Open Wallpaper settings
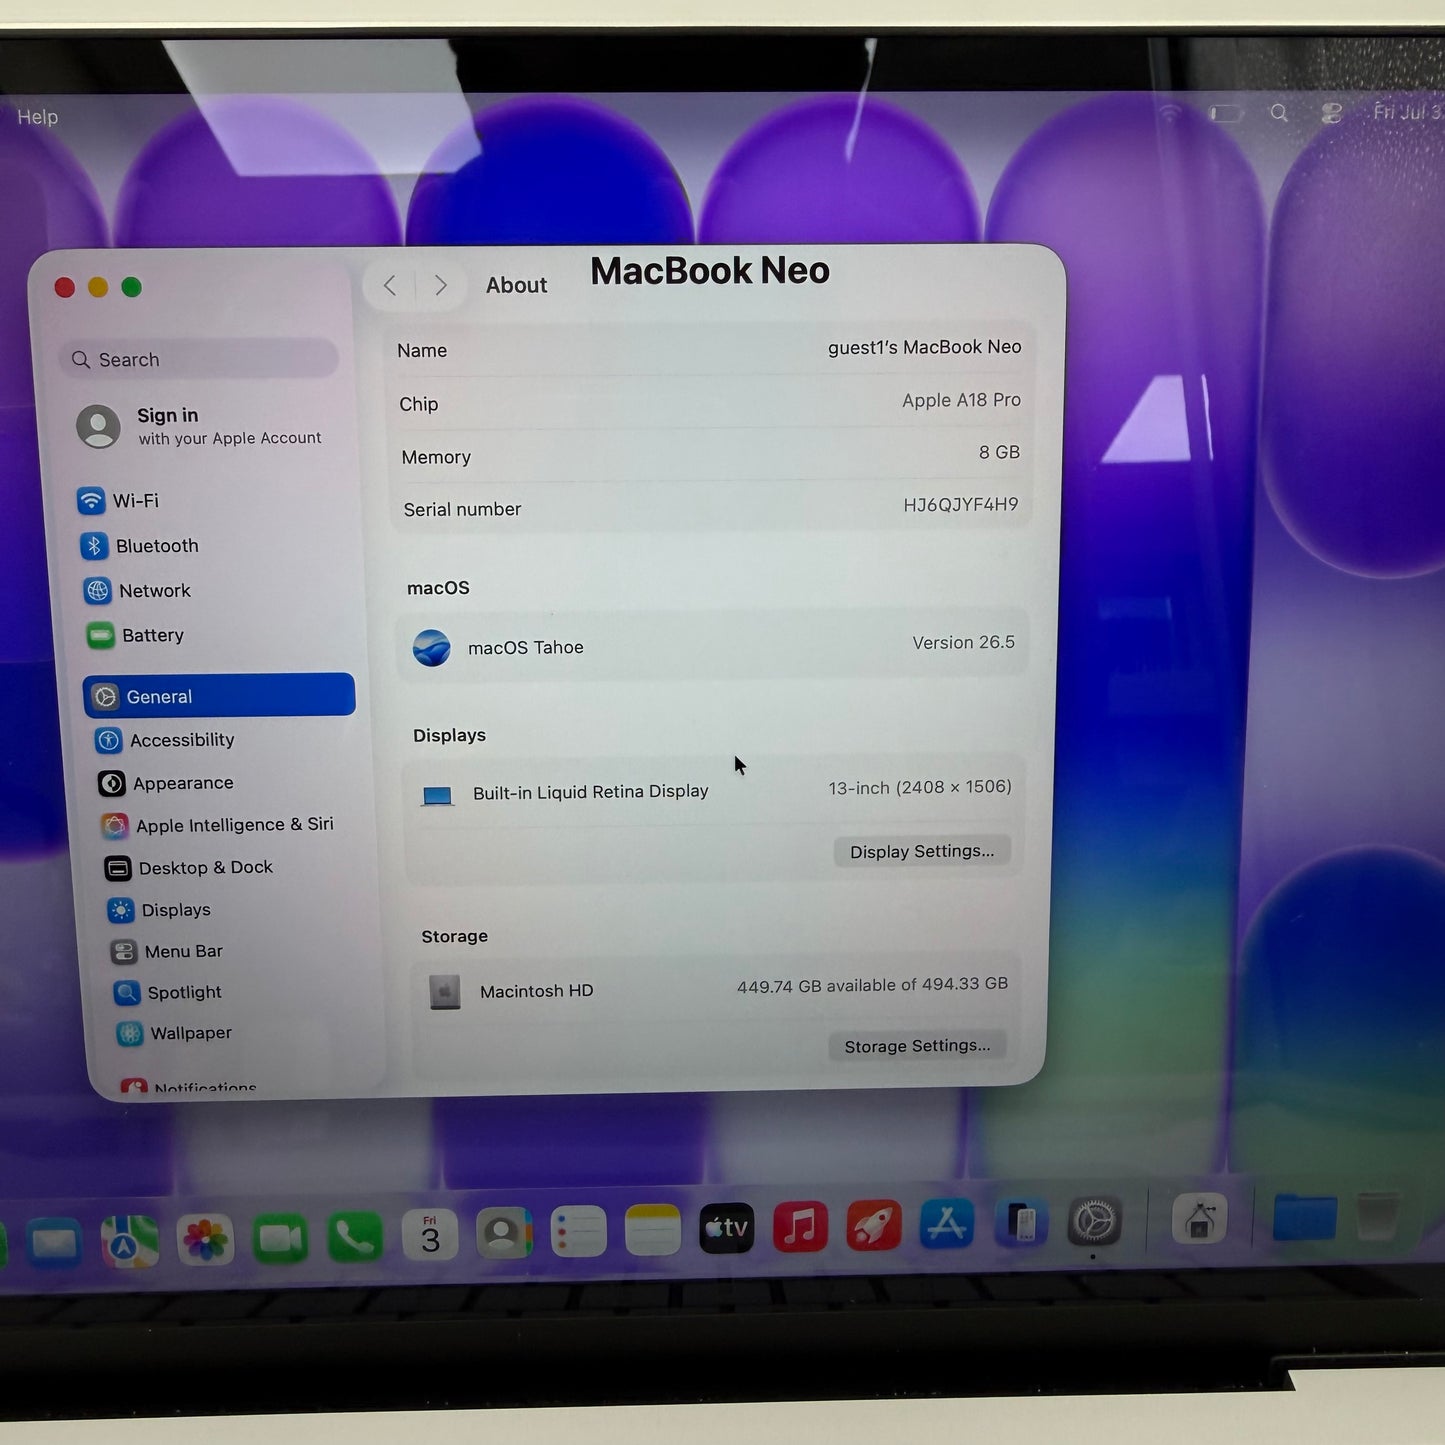1445x1445 pixels. [x=174, y=1033]
